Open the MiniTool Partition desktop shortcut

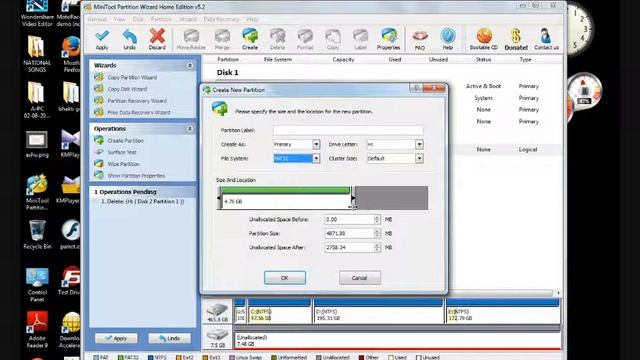[x=37, y=192]
